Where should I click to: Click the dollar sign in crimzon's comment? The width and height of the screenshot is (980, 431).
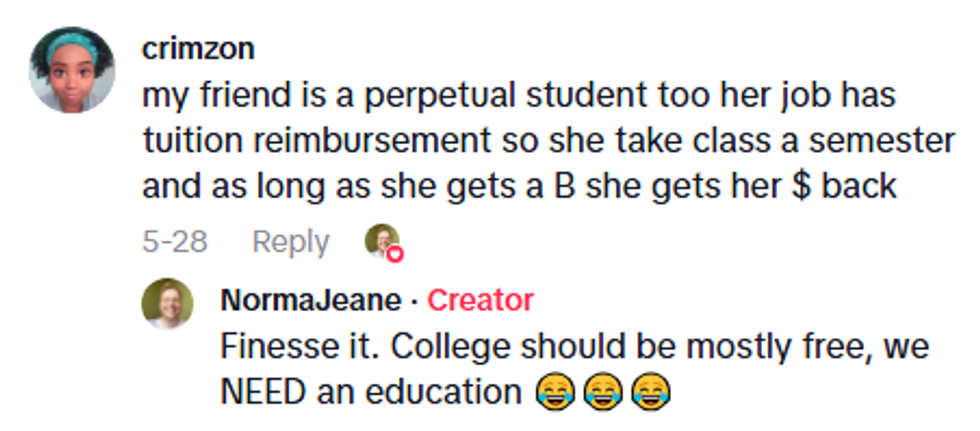coord(798,186)
